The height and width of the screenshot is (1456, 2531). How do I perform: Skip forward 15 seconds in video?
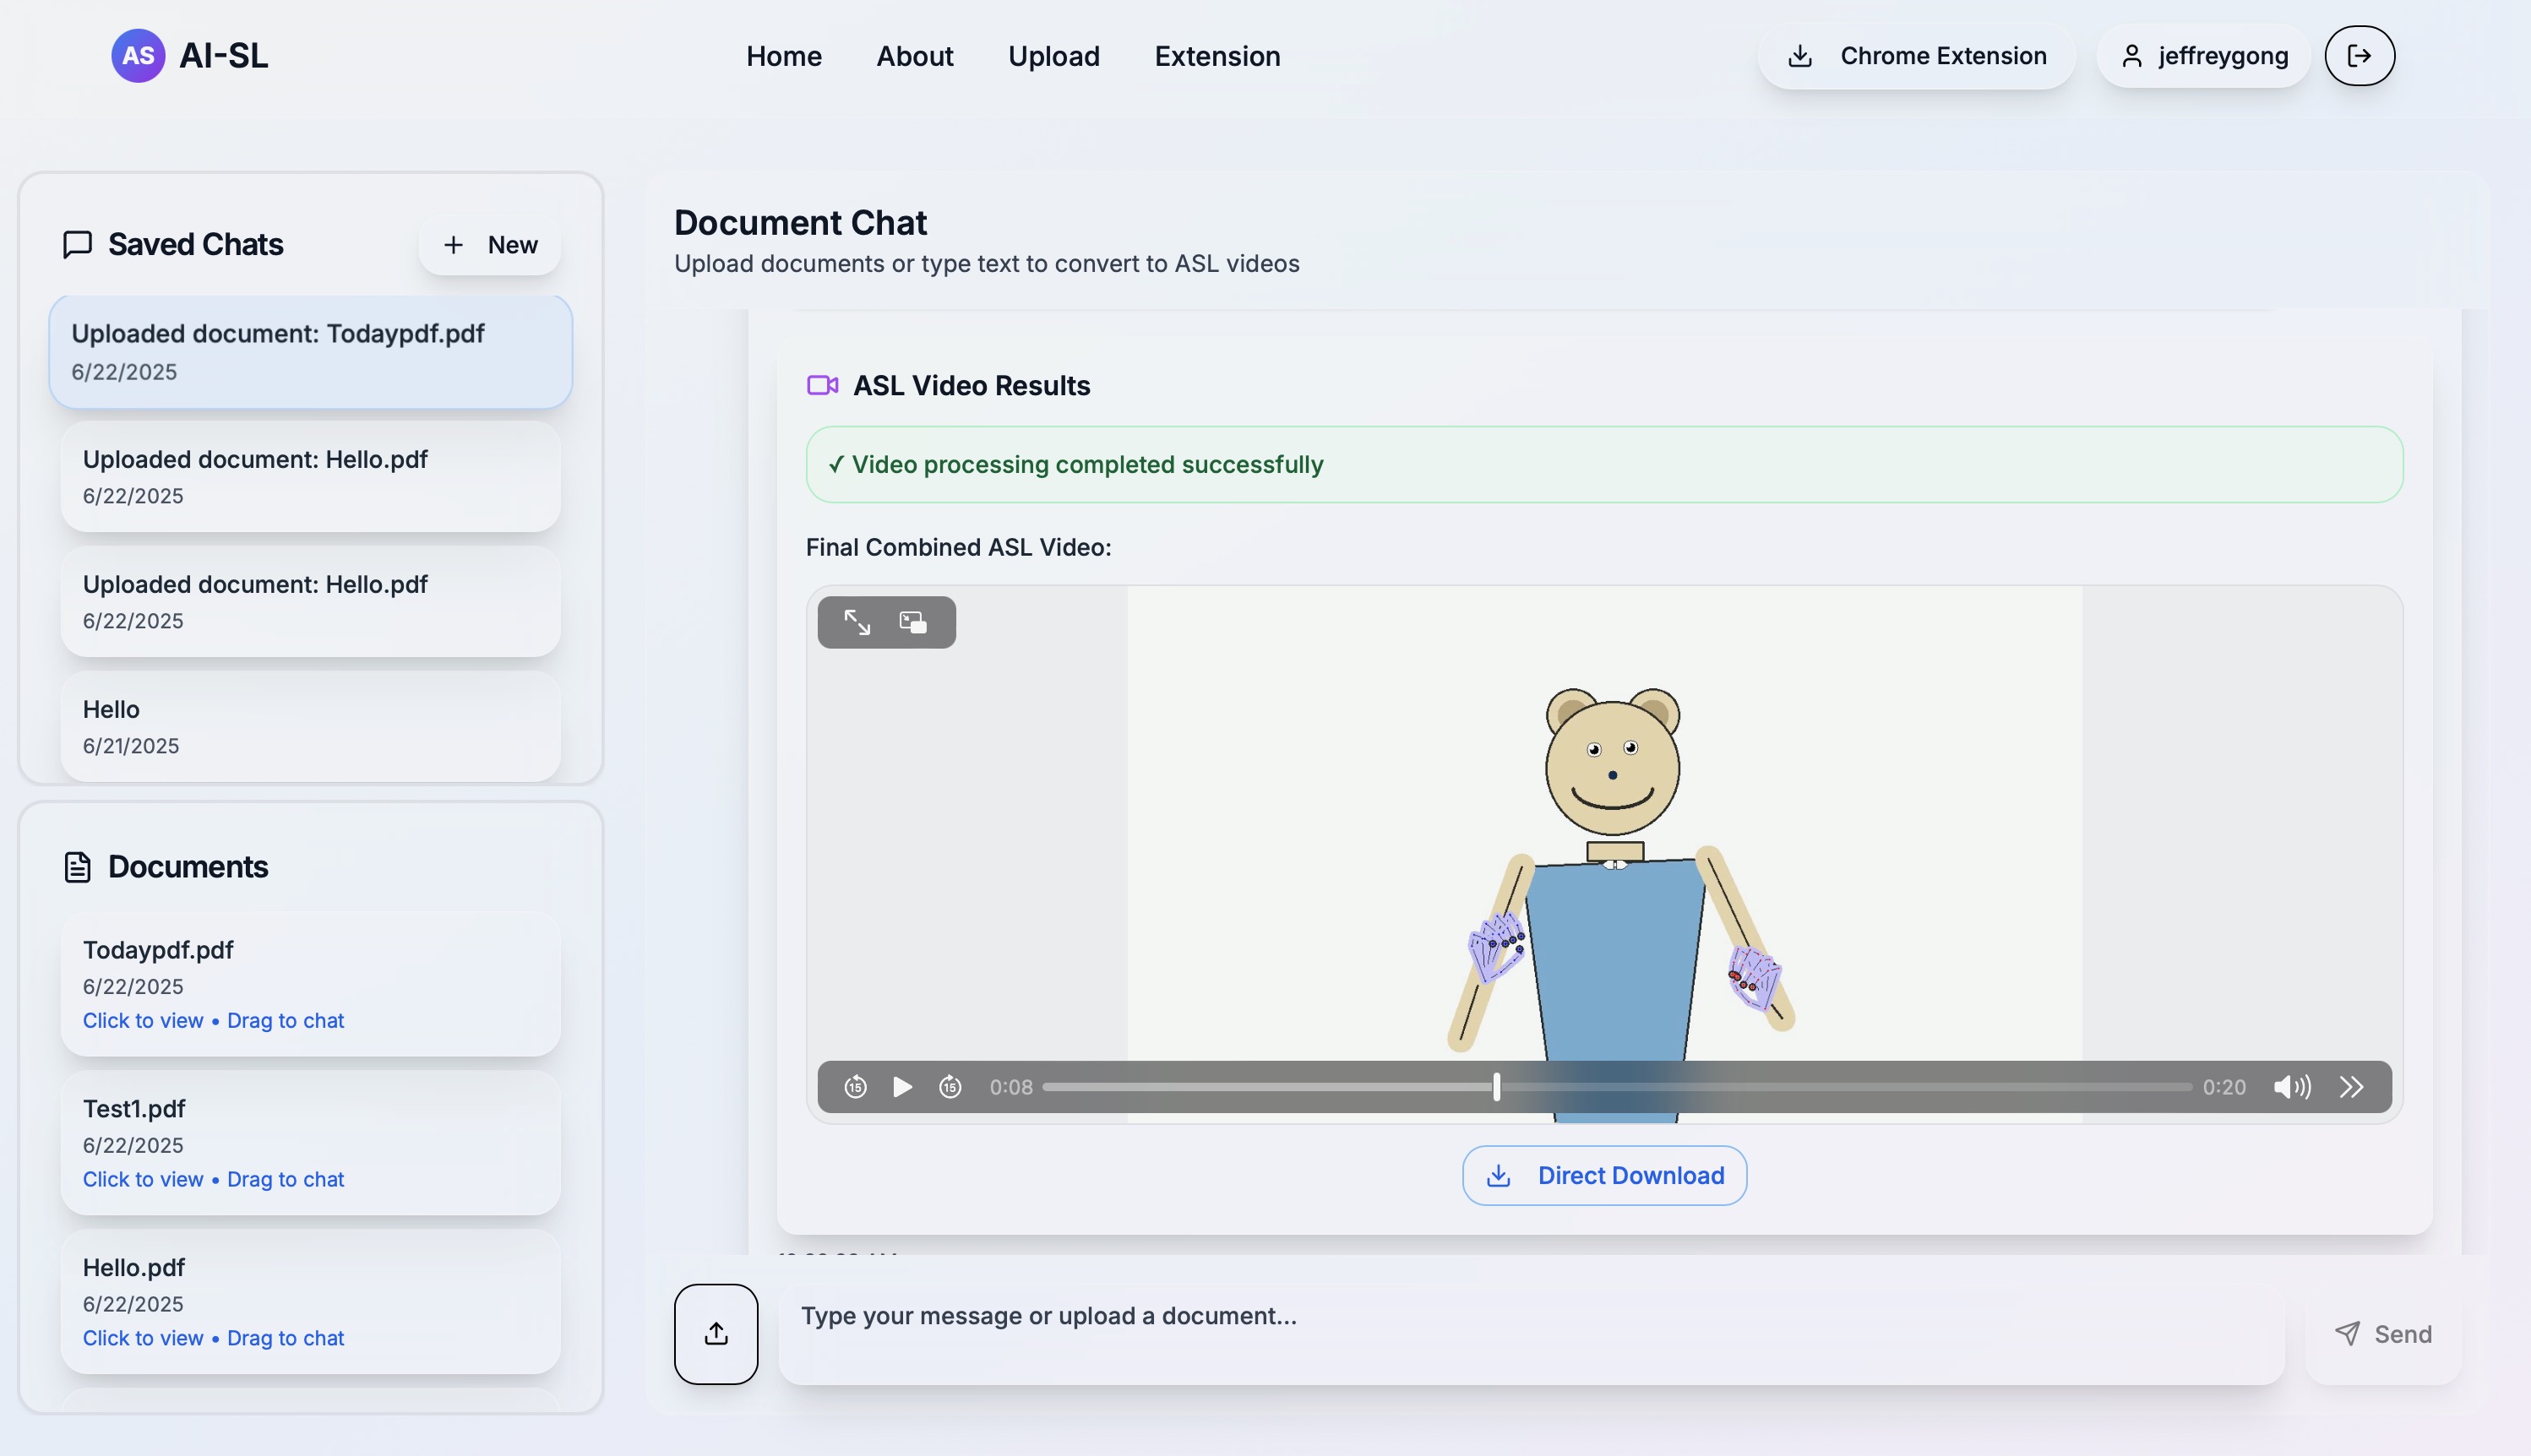[x=950, y=1087]
